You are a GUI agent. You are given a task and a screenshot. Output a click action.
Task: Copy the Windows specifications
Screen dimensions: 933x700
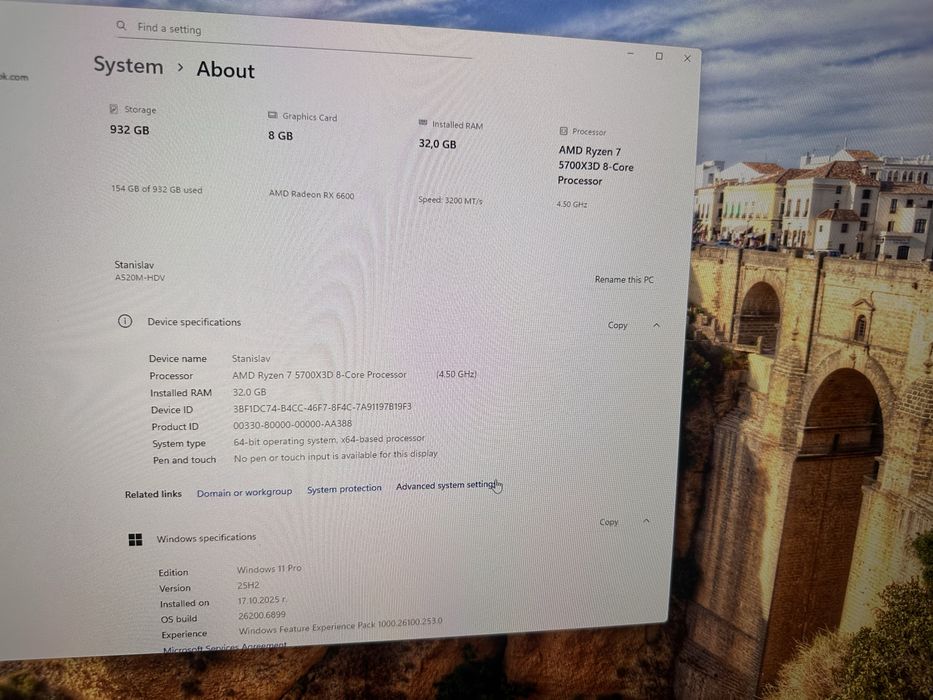tap(608, 522)
